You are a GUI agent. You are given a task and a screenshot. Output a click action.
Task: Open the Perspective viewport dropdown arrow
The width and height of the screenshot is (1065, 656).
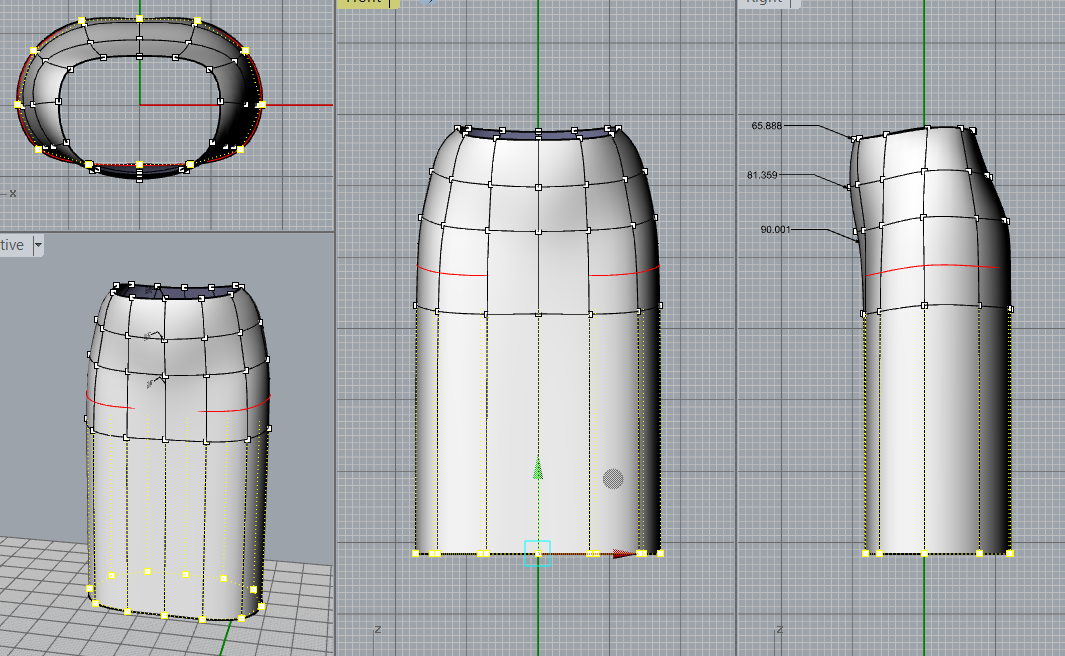38,245
